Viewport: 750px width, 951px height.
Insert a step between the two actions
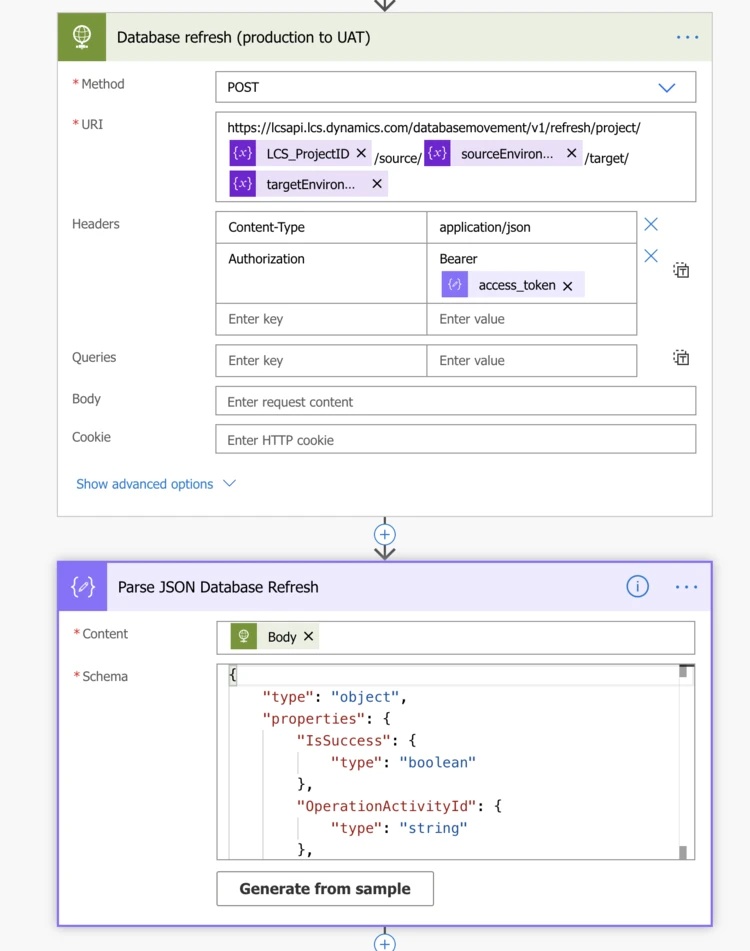(385, 534)
